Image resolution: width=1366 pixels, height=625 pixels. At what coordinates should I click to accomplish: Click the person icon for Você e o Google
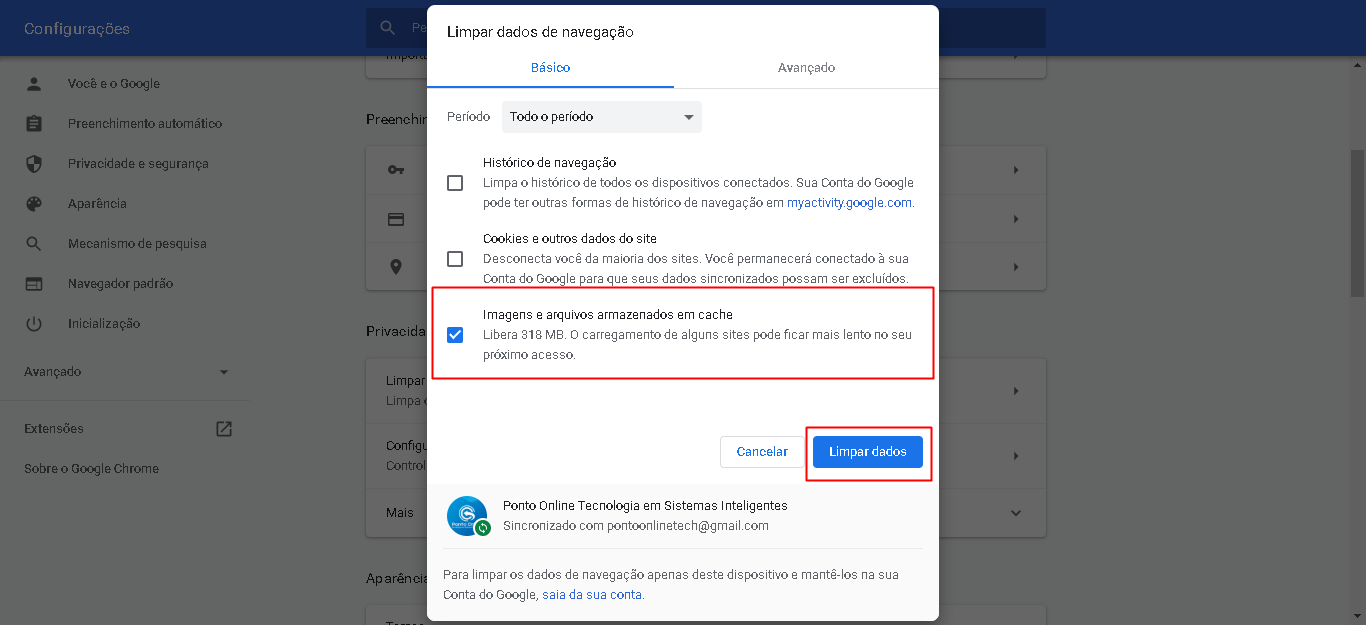click(34, 84)
